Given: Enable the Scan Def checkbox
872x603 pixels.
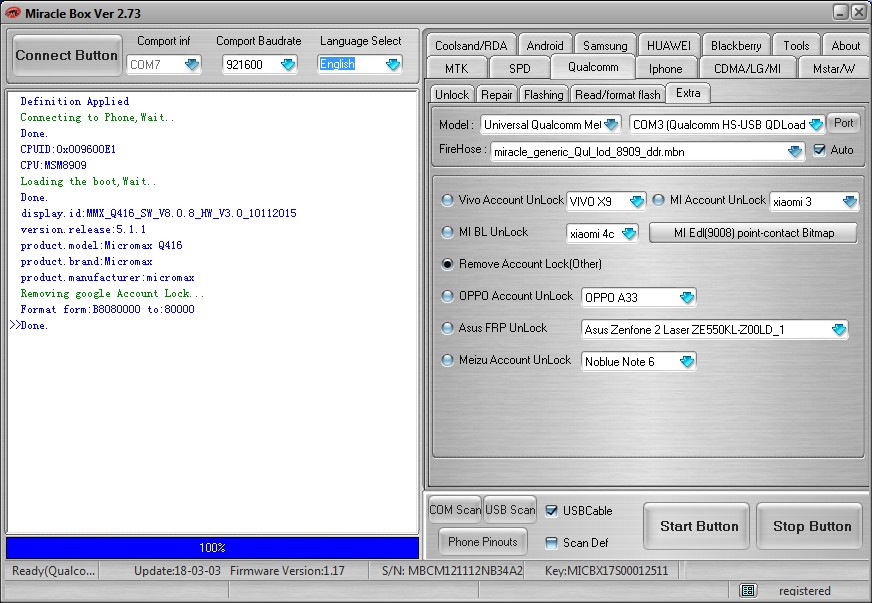Looking at the screenshot, I should (x=551, y=543).
